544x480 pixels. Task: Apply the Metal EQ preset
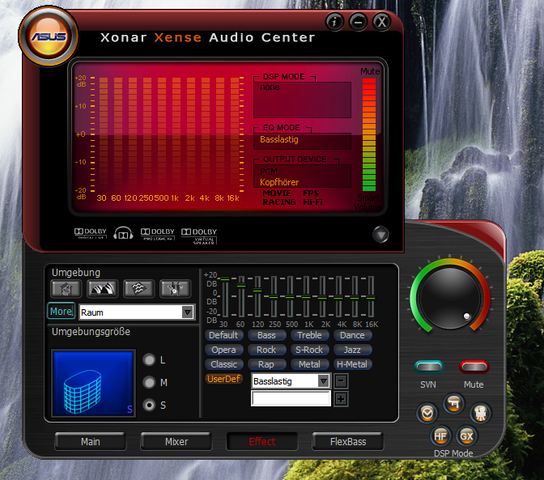(x=309, y=364)
